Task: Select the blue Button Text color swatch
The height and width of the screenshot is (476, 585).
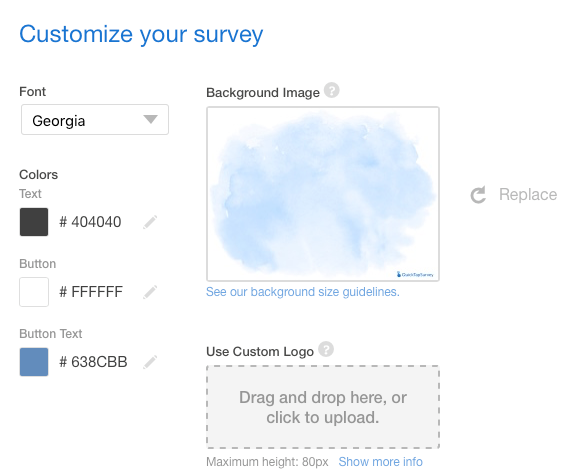Action: (34, 362)
